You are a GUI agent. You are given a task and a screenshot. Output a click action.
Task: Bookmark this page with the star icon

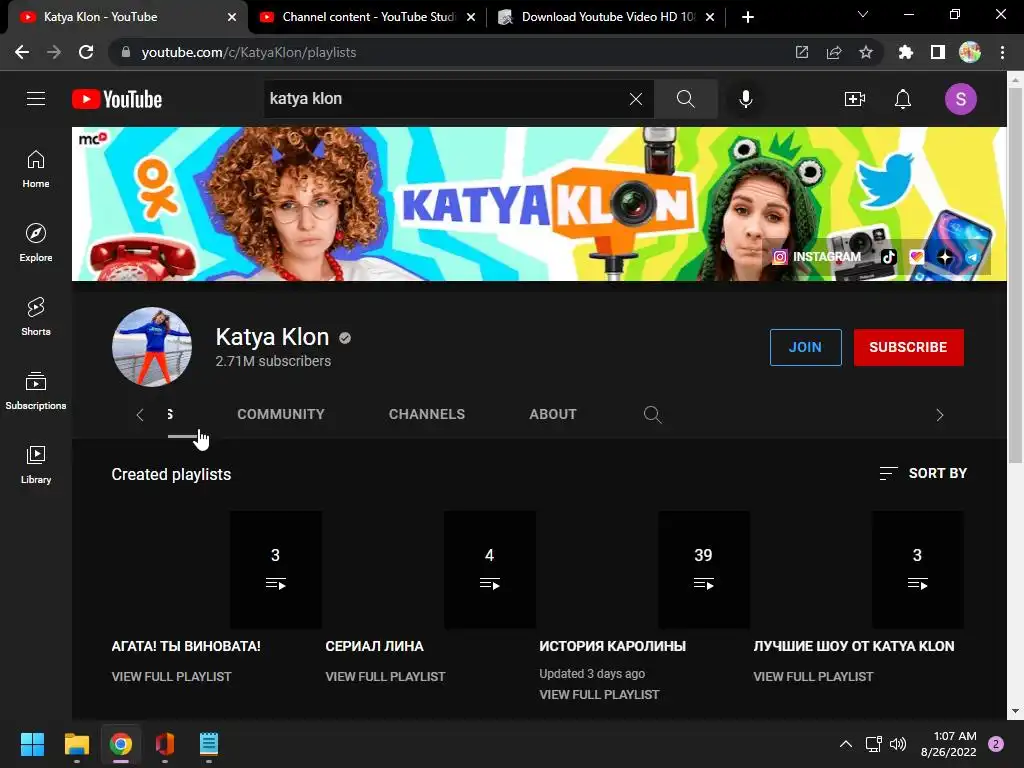[866, 52]
